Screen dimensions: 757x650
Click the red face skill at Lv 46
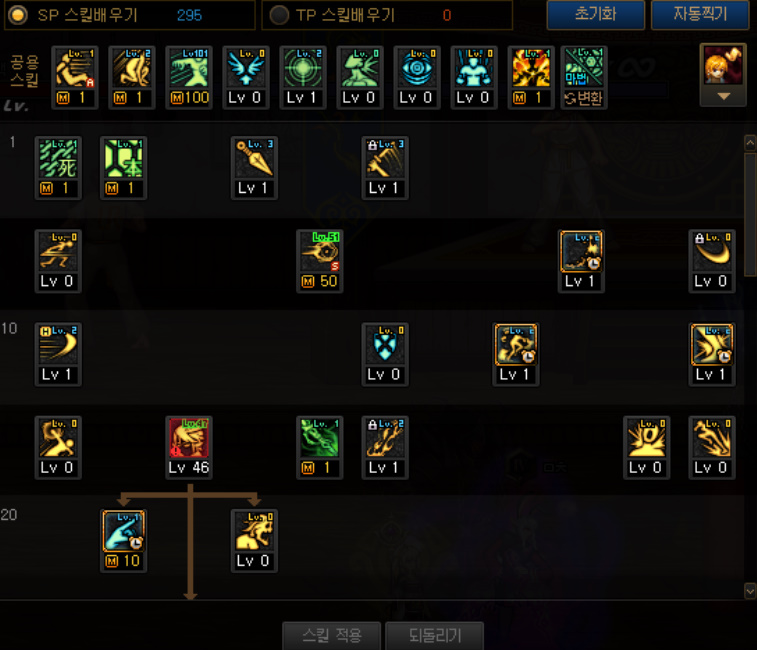(x=189, y=447)
